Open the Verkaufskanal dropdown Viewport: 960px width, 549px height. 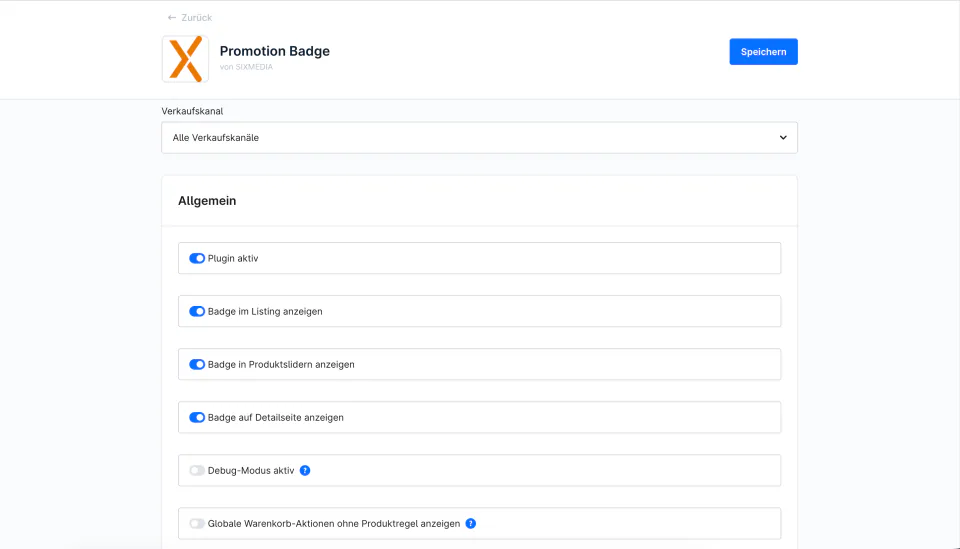click(x=479, y=138)
